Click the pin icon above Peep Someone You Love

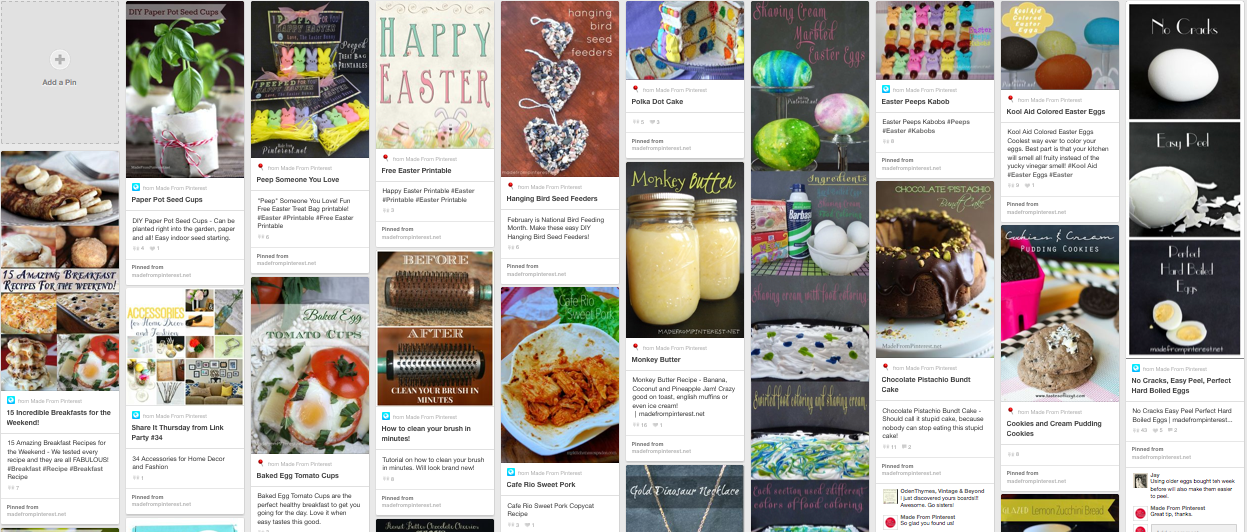click(x=261, y=168)
